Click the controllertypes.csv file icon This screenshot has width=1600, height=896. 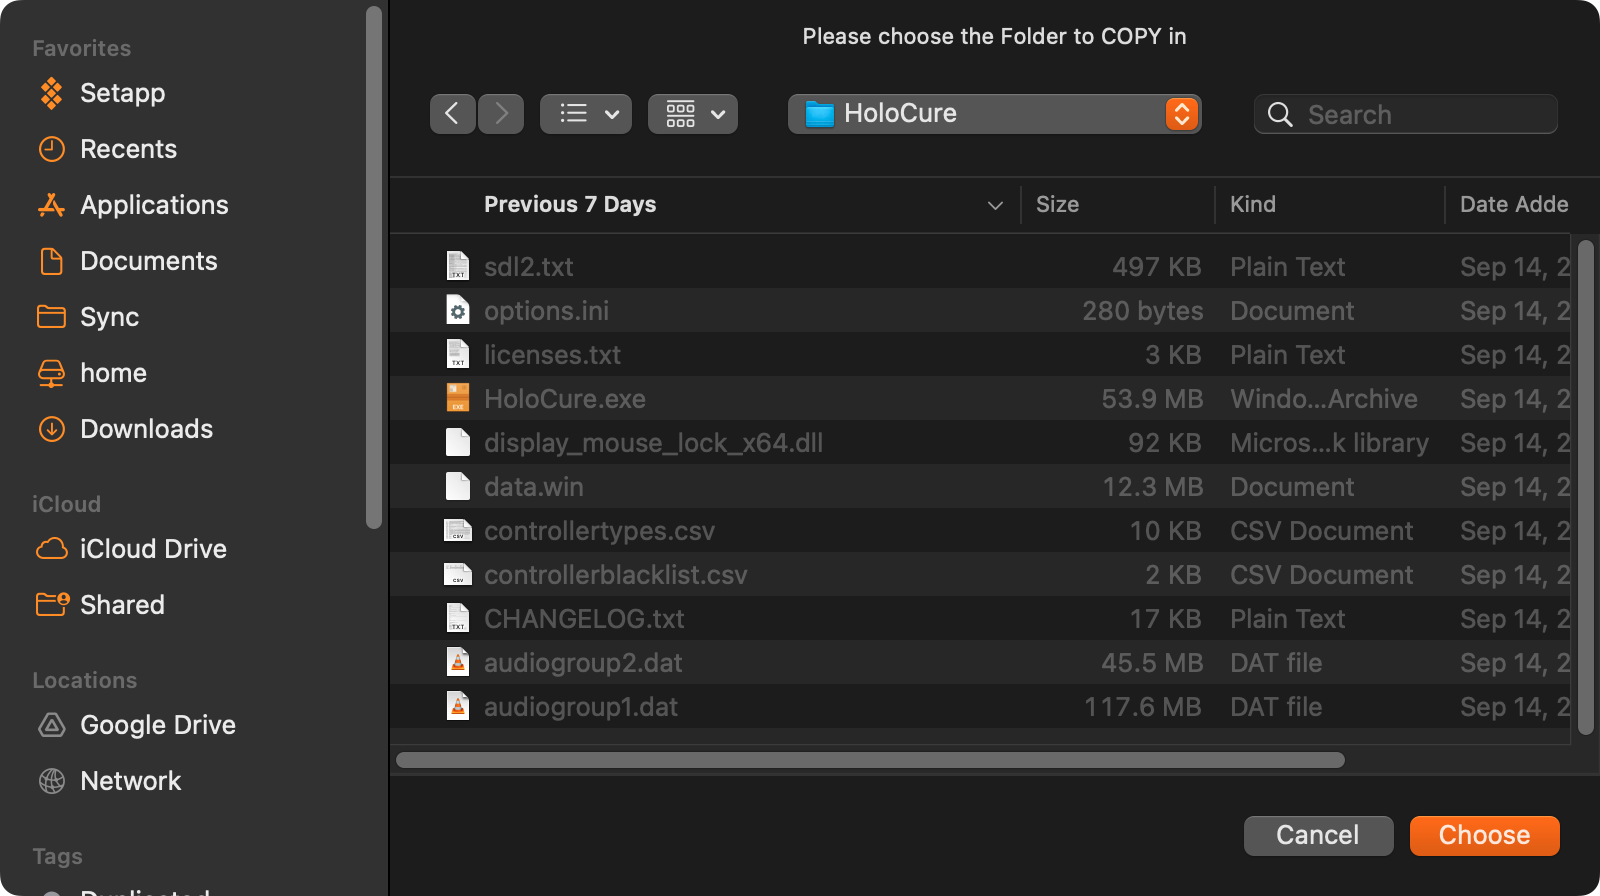pyautogui.click(x=457, y=530)
